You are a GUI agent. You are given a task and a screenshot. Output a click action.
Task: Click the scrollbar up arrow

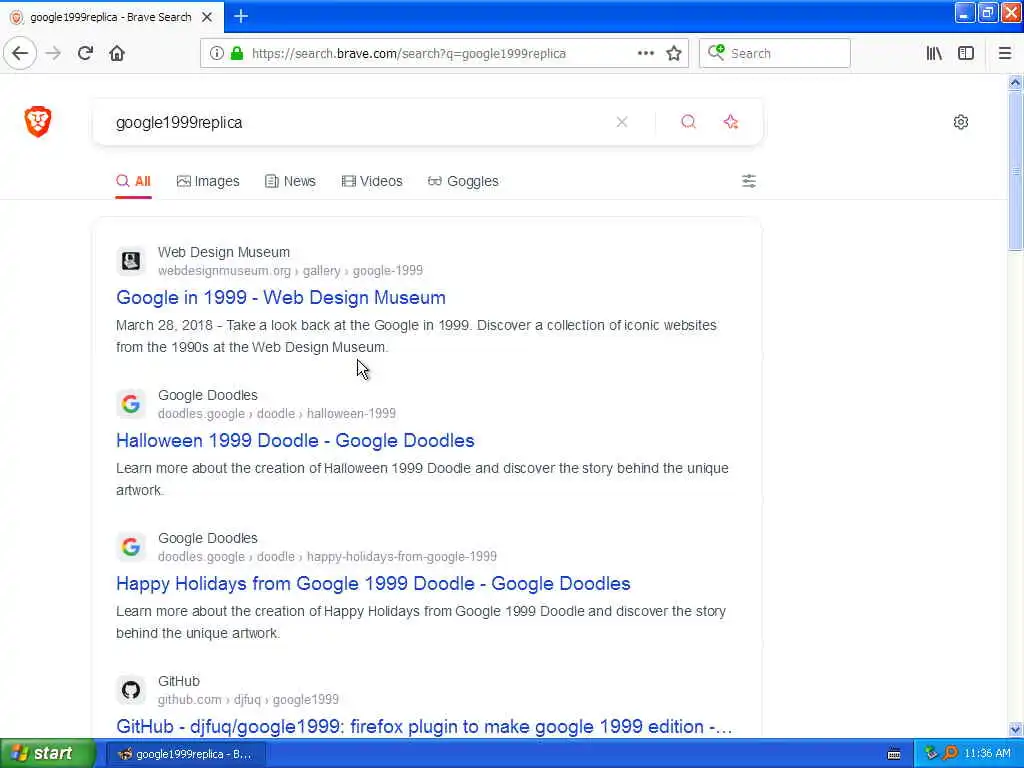[1015, 82]
